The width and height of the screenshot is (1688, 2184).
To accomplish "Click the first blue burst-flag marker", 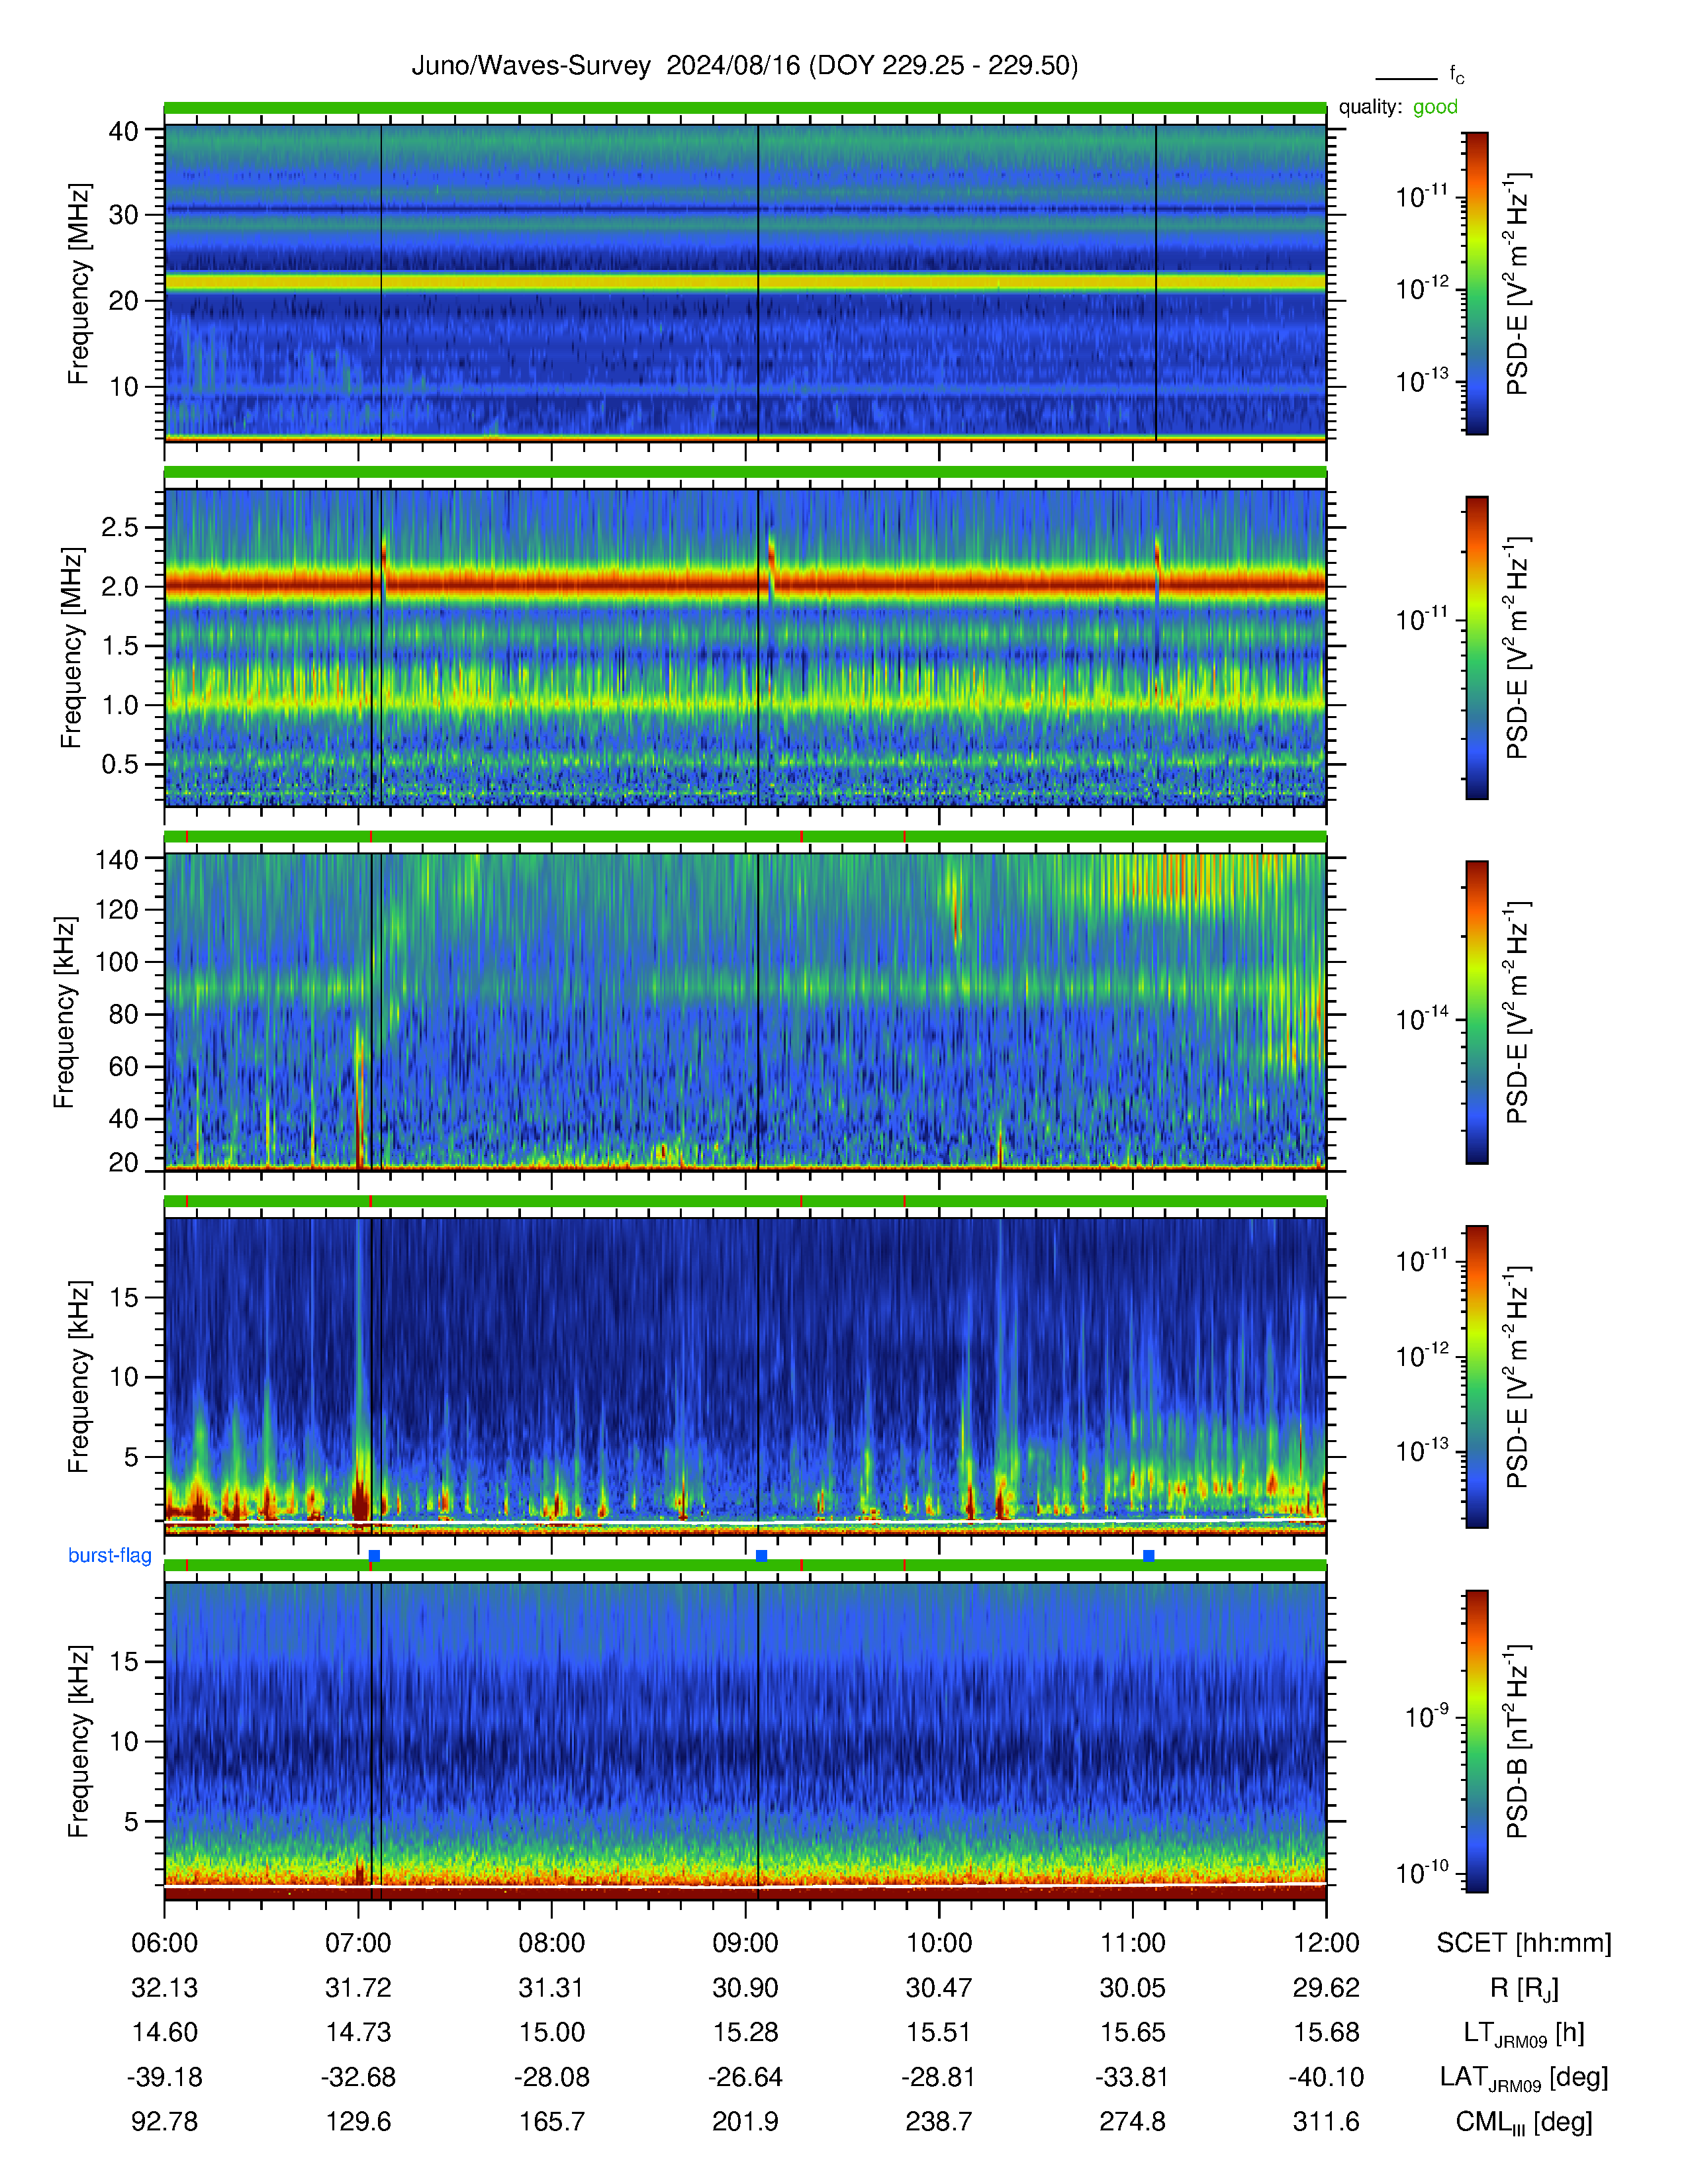I will 374,1555.
